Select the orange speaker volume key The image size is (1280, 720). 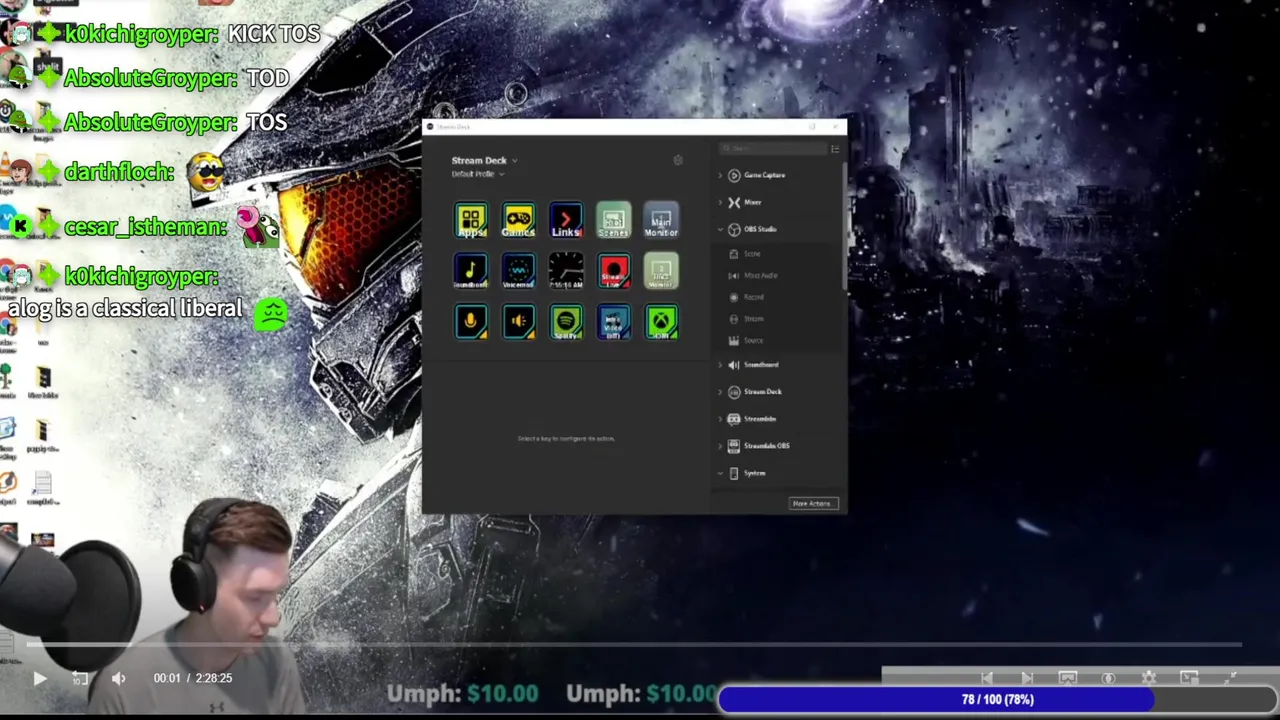[518, 322]
